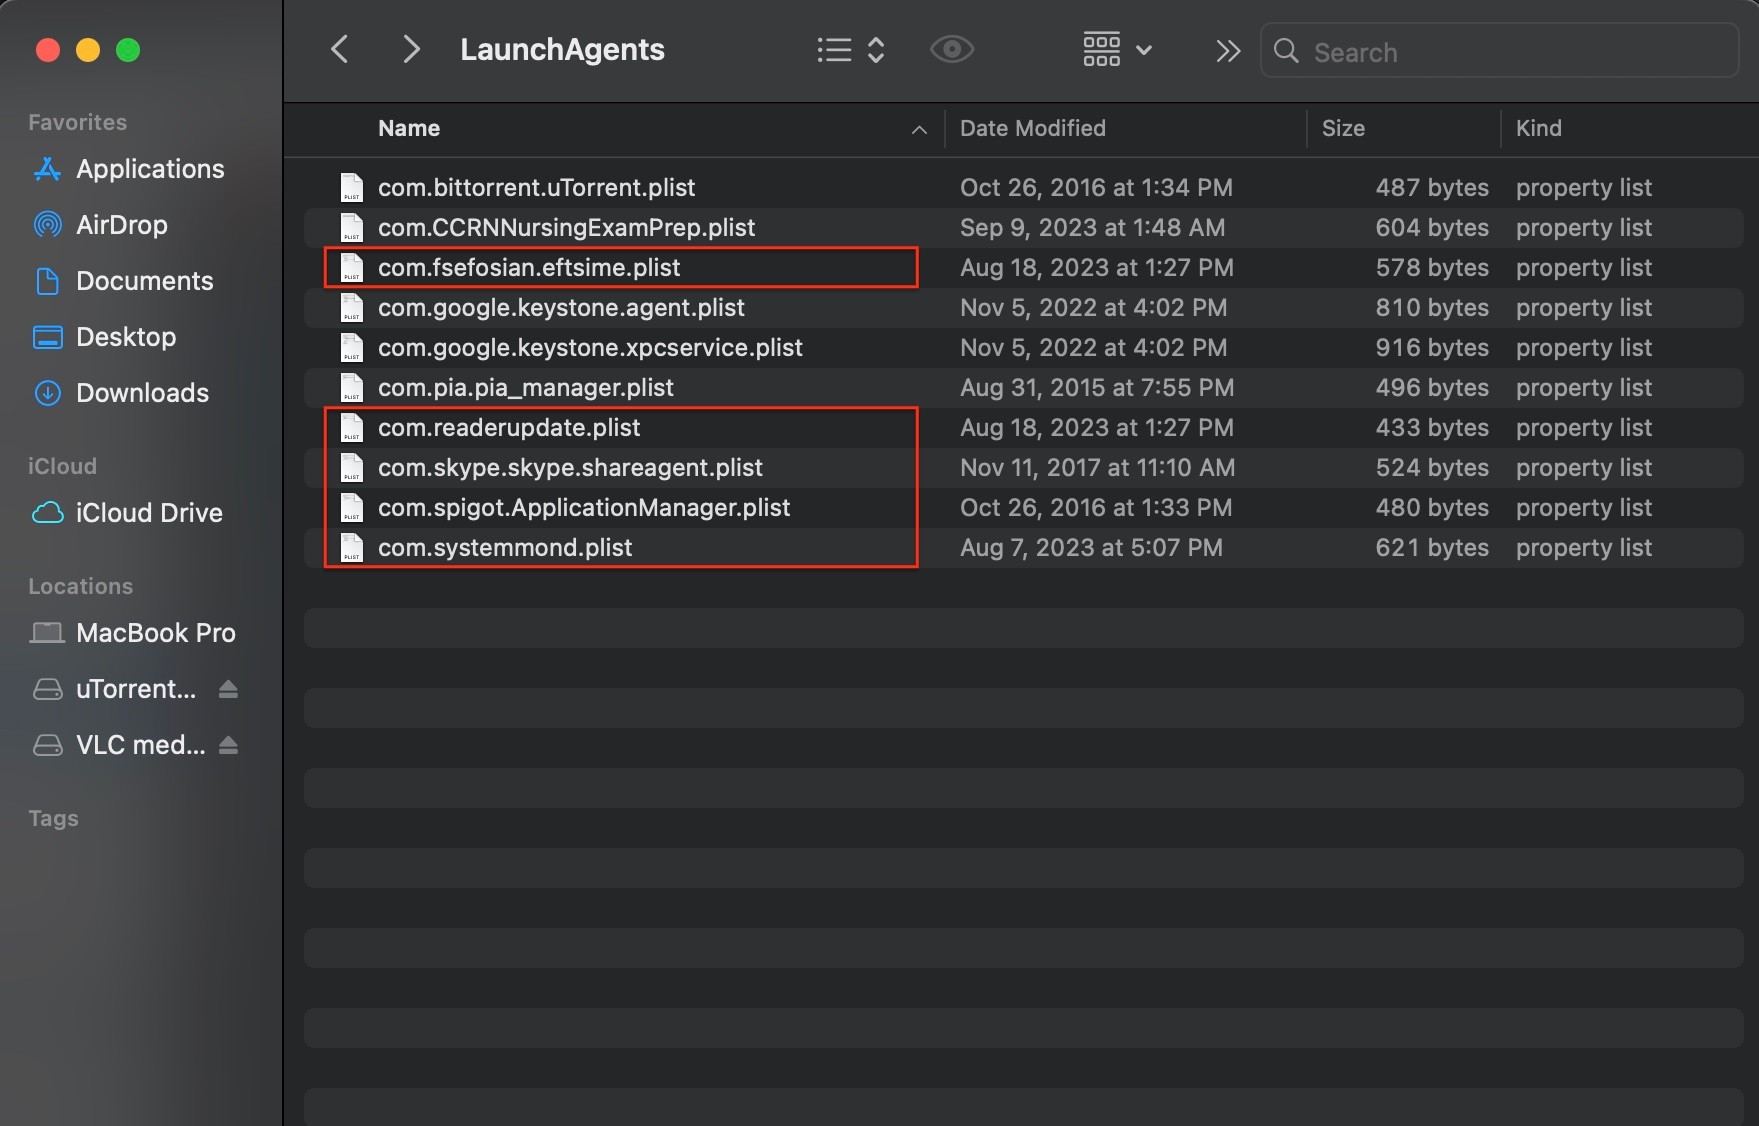Open Quick Look preview with eye icon

(951, 49)
